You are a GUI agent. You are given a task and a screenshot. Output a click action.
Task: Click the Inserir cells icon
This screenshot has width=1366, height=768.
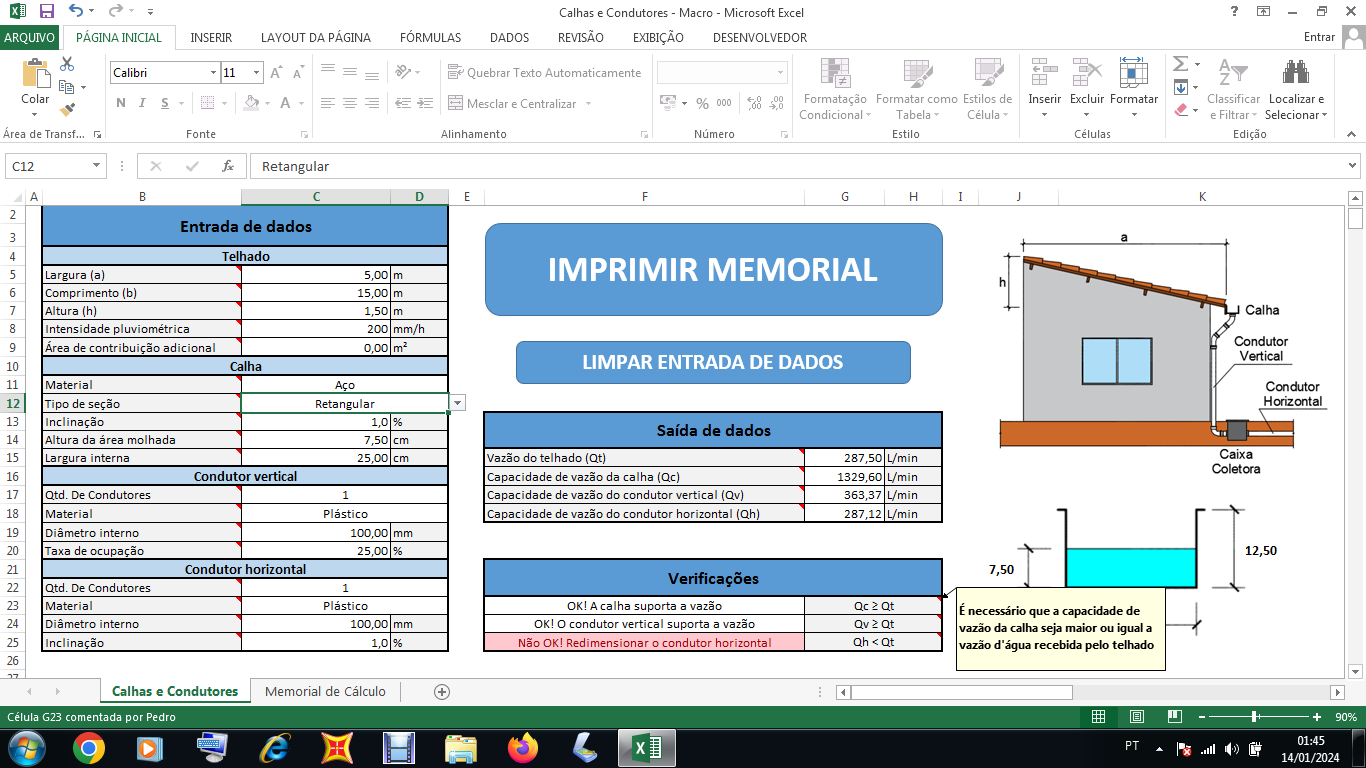1044,73
